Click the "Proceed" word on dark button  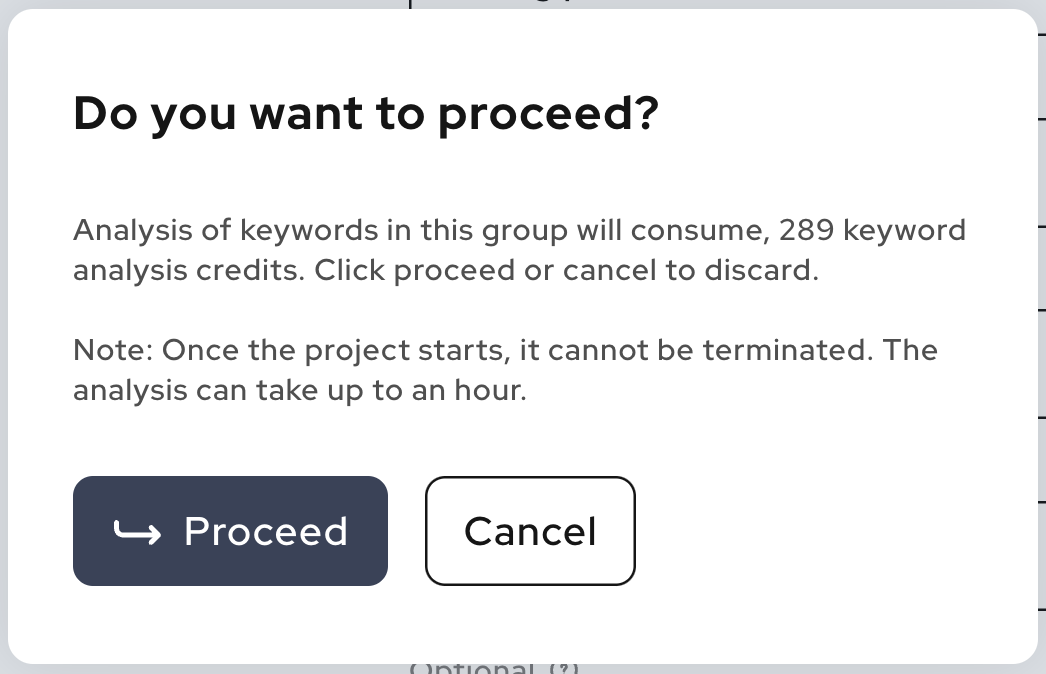tap(266, 532)
